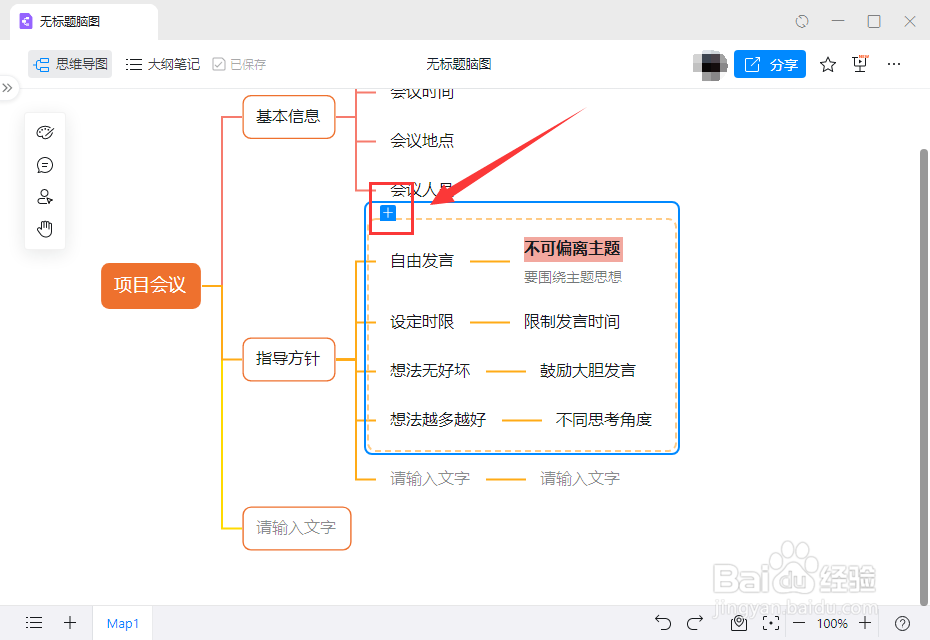Open the comment tool from the left toolbar
930x640 pixels.
(44, 164)
